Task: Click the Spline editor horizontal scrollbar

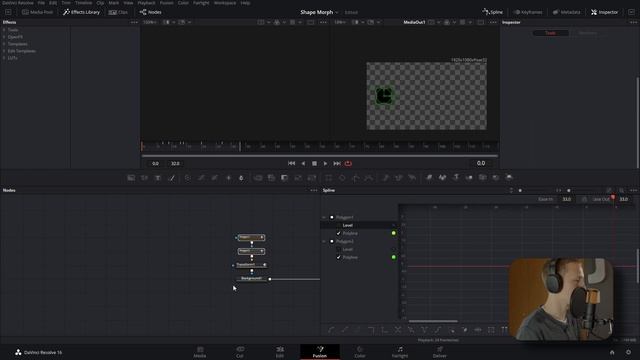Action: click(433, 321)
